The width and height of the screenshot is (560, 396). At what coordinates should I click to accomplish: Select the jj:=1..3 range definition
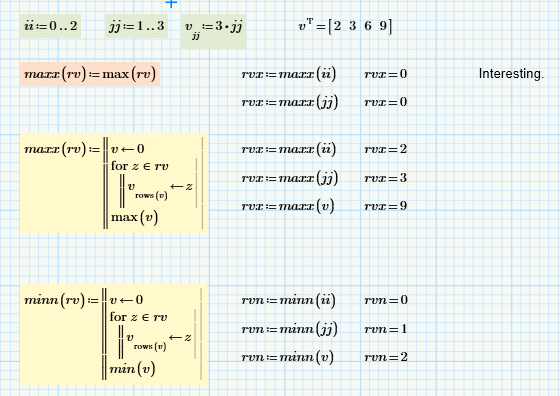tap(136, 26)
